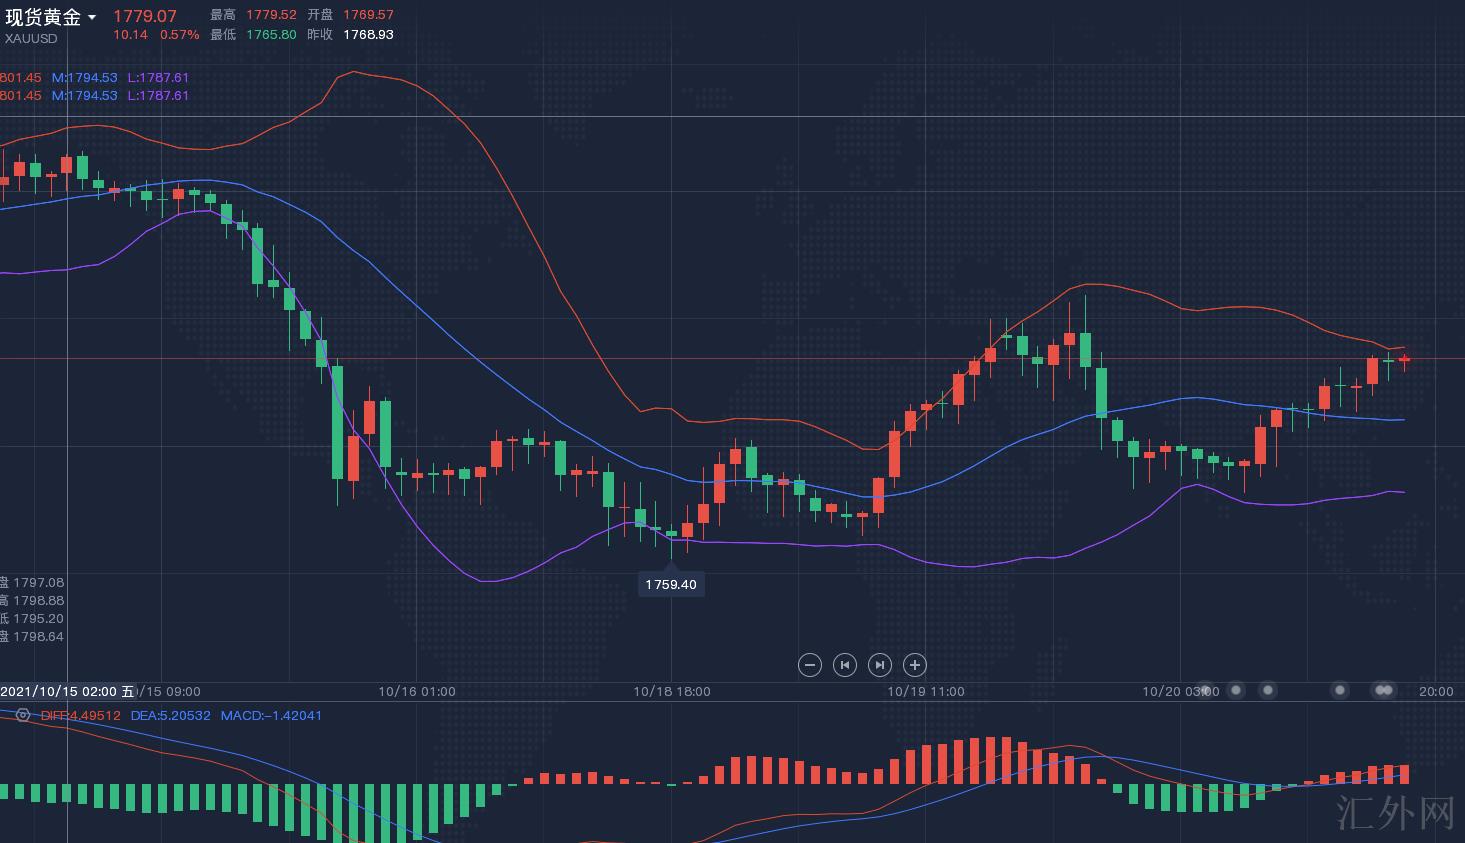Zoom out the chart with minus button

pos(810,665)
